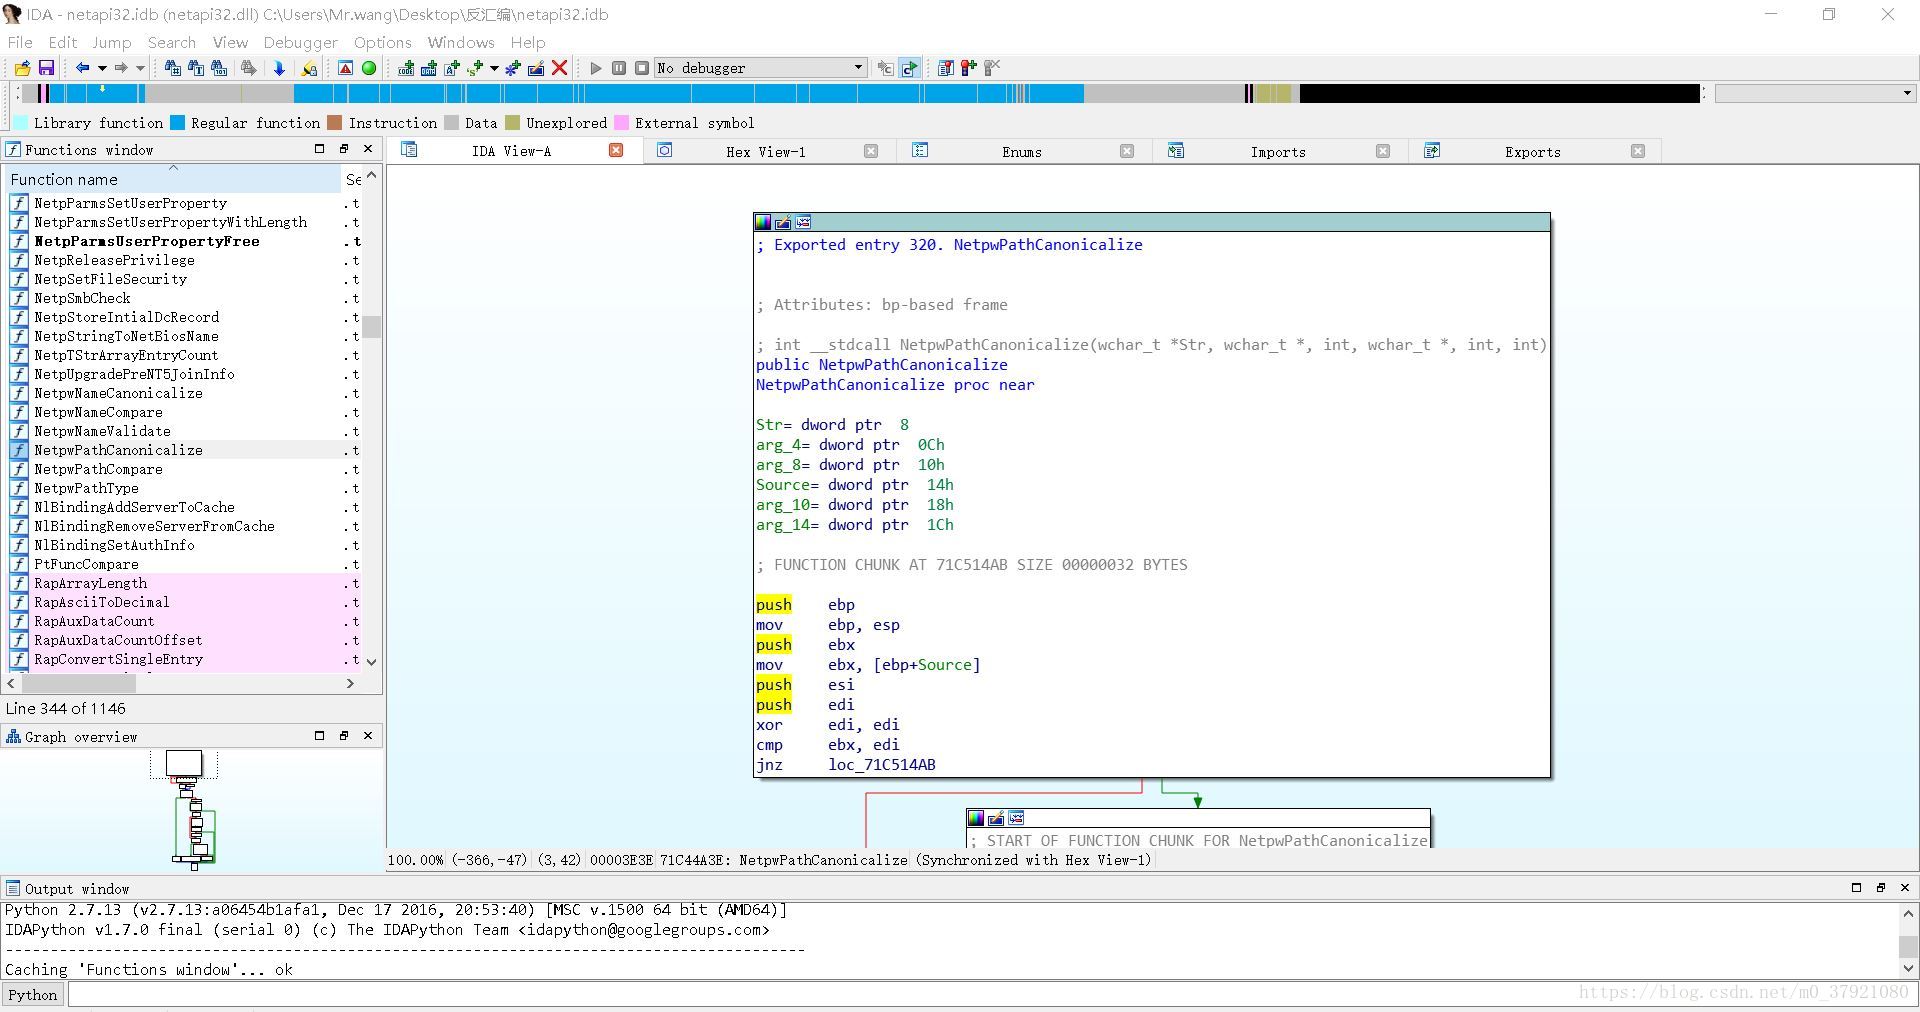Click the edit pencil icon in graph block header

pos(783,222)
